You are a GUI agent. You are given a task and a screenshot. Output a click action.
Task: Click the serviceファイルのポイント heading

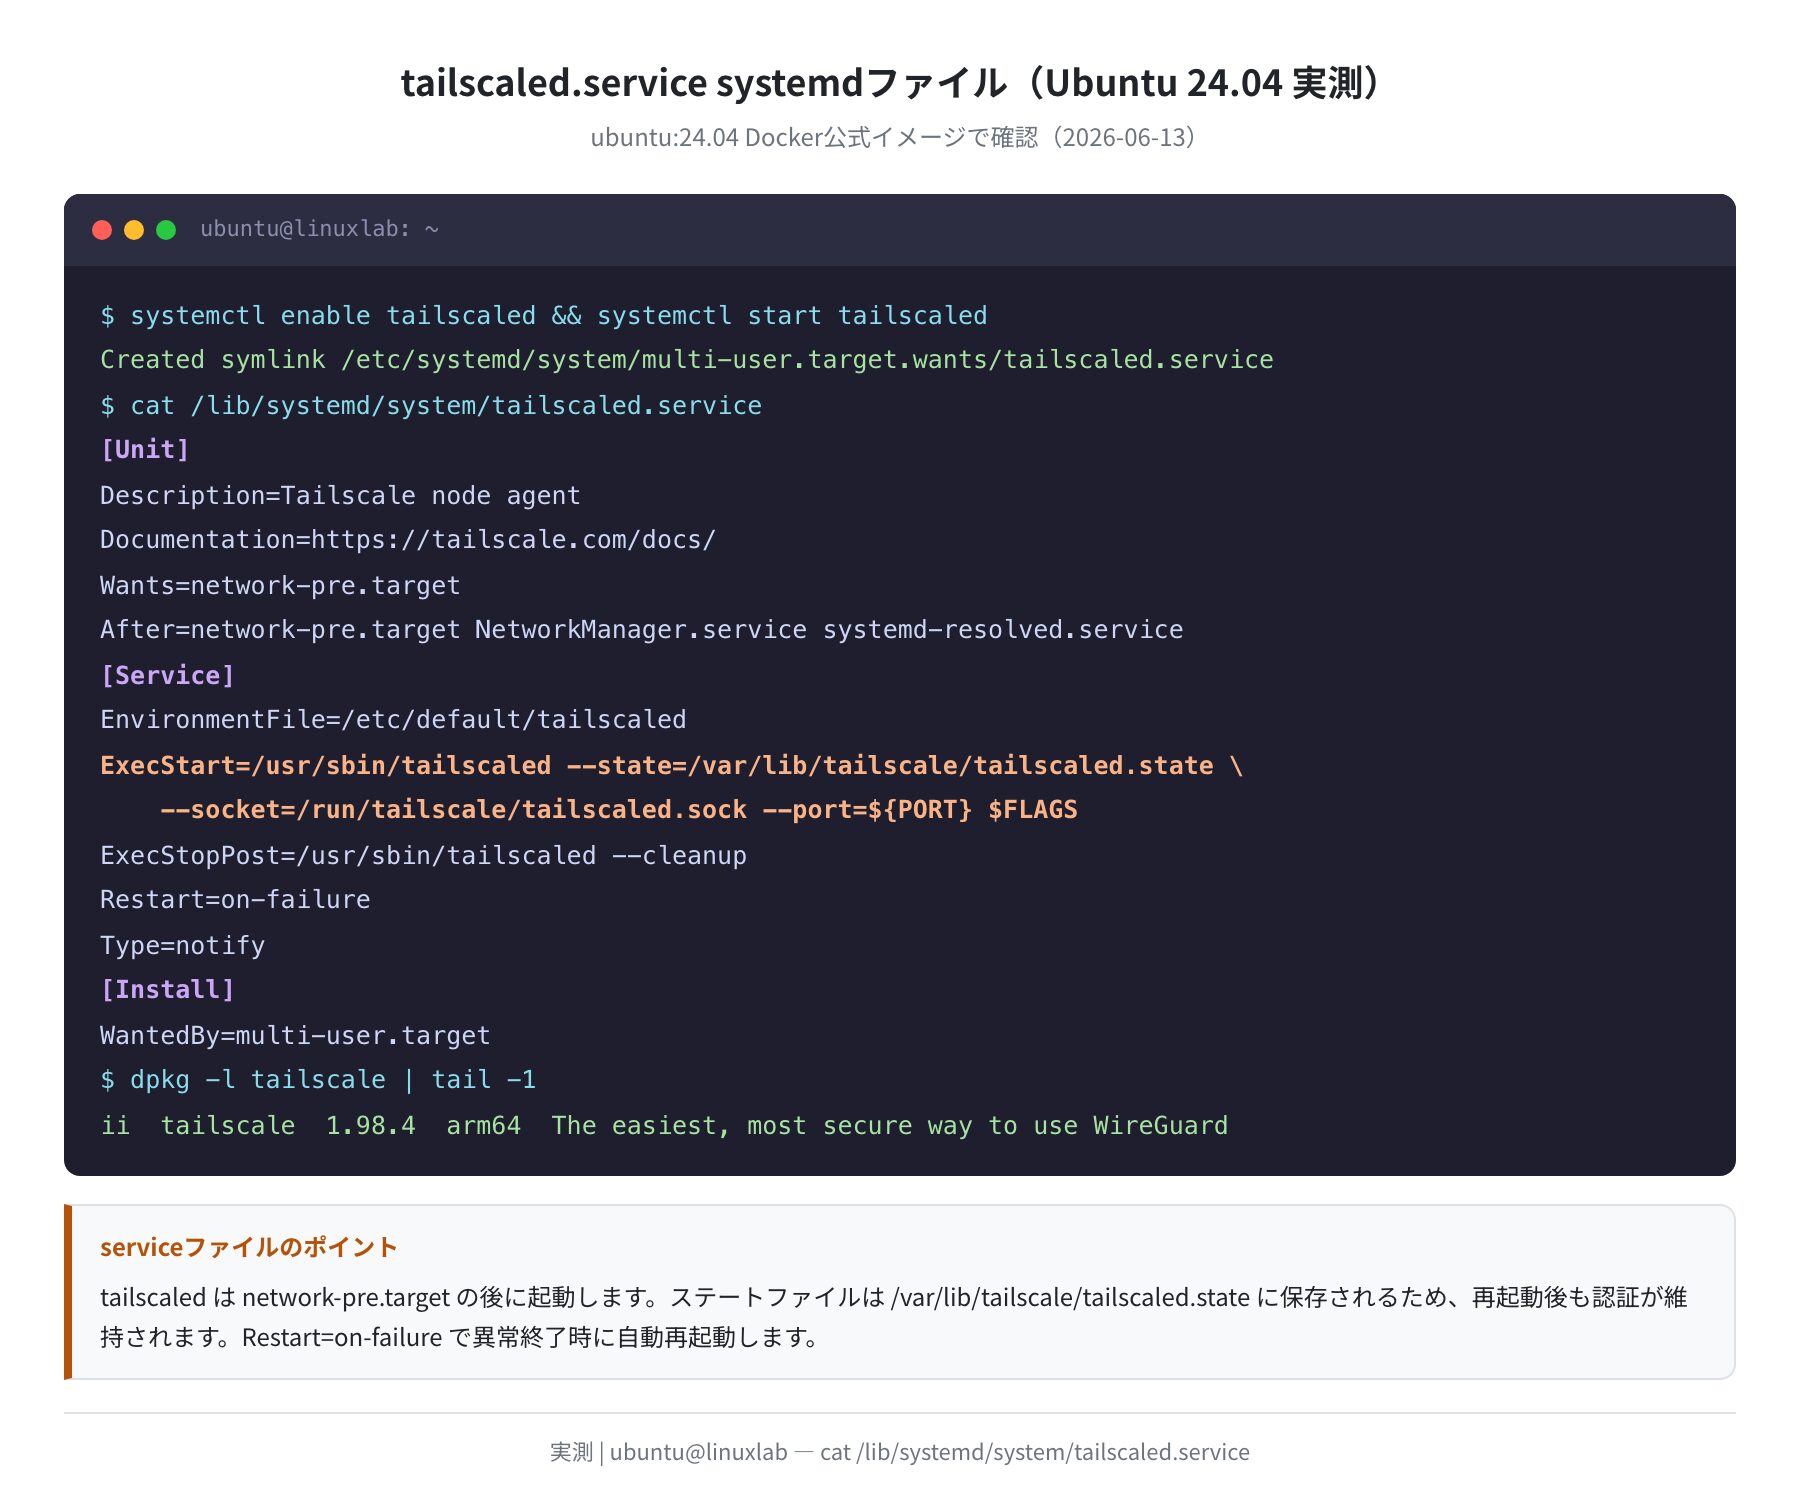(x=249, y=1247)
